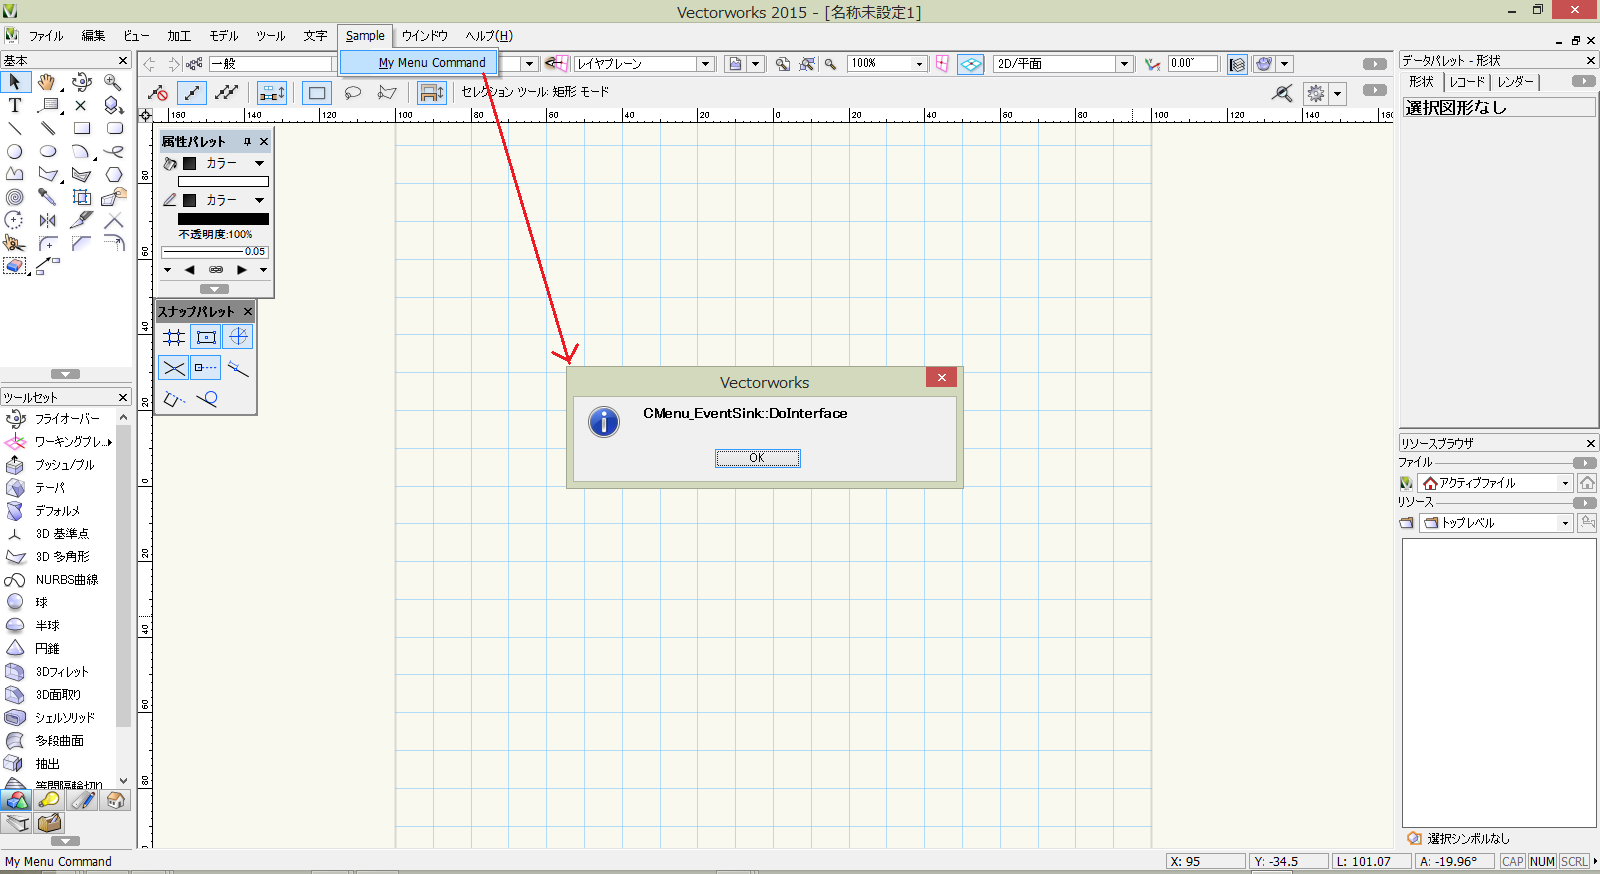Screen dimensions: 1600x874
Task: Switch to the レコード tab
Action: point(1467,82)
